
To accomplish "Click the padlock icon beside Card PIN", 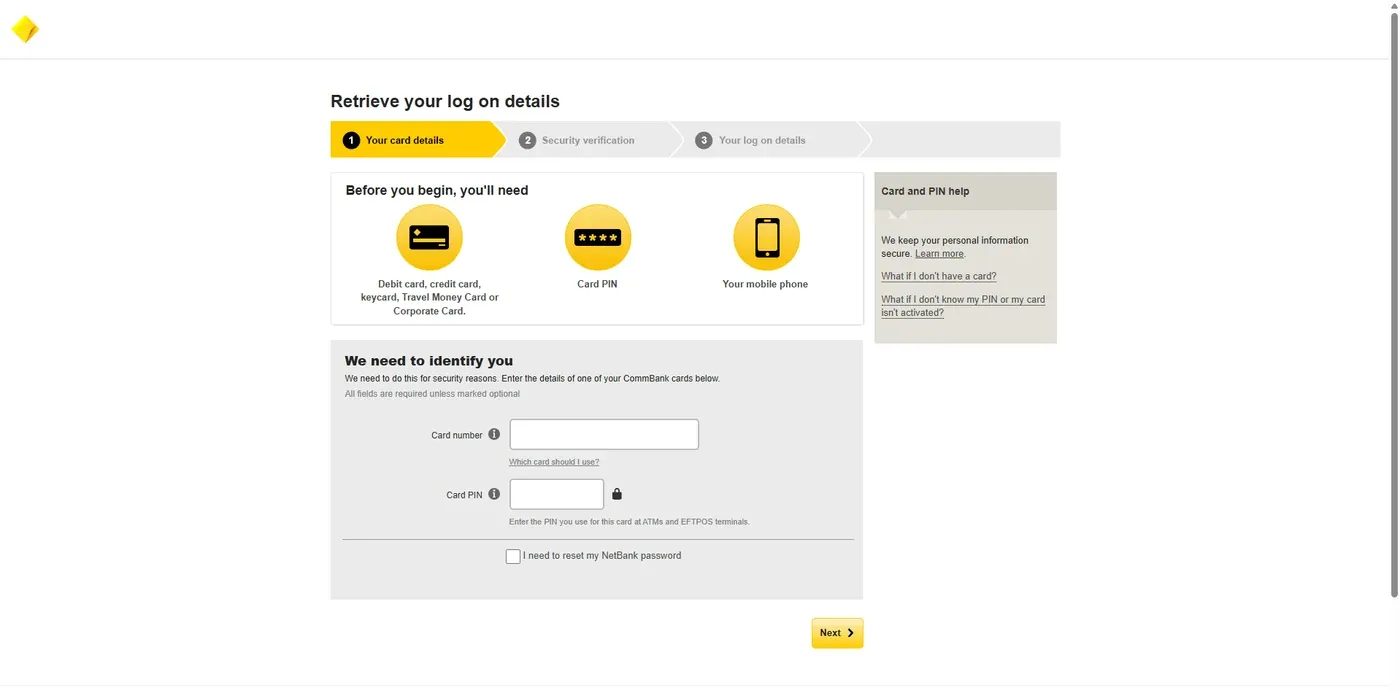I will click(x=617, y=494).
